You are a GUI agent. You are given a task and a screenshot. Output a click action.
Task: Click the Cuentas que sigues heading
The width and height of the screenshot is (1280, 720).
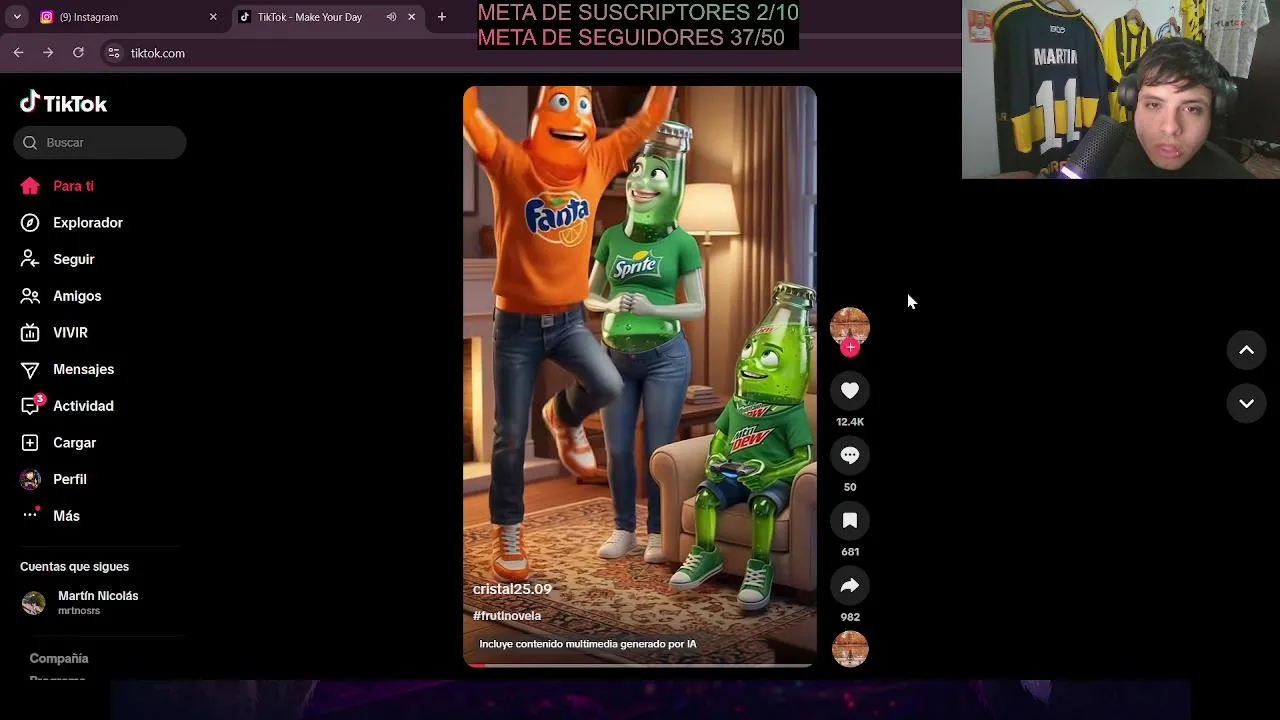point(74,567)
